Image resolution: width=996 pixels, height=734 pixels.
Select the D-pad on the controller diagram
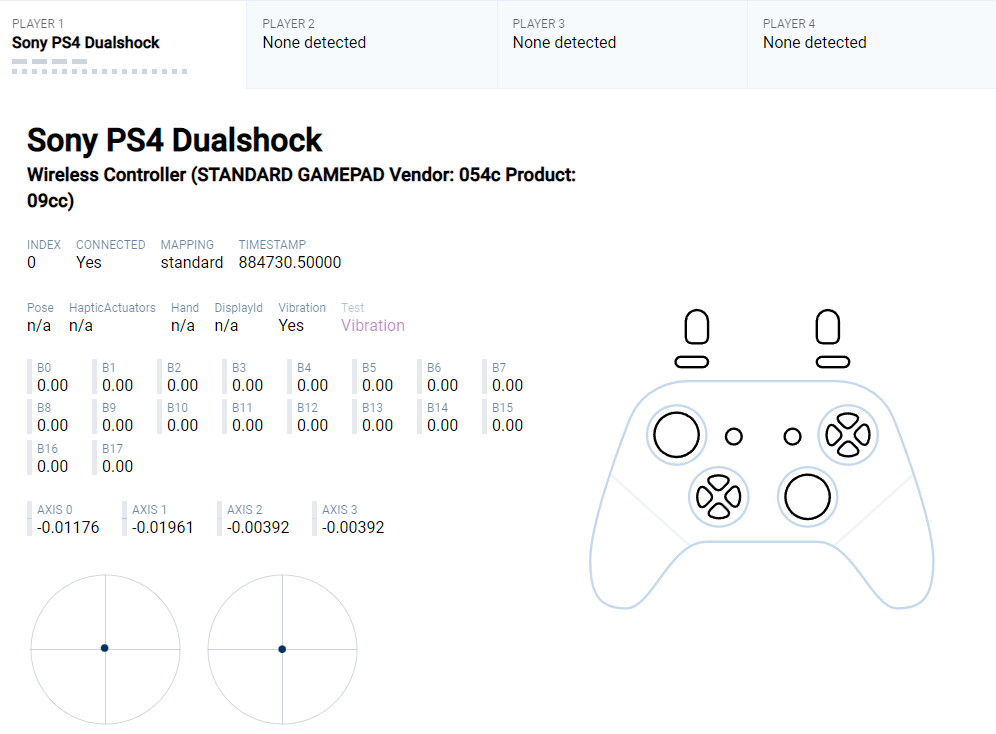pyautogui.click(x=719, y=495)
